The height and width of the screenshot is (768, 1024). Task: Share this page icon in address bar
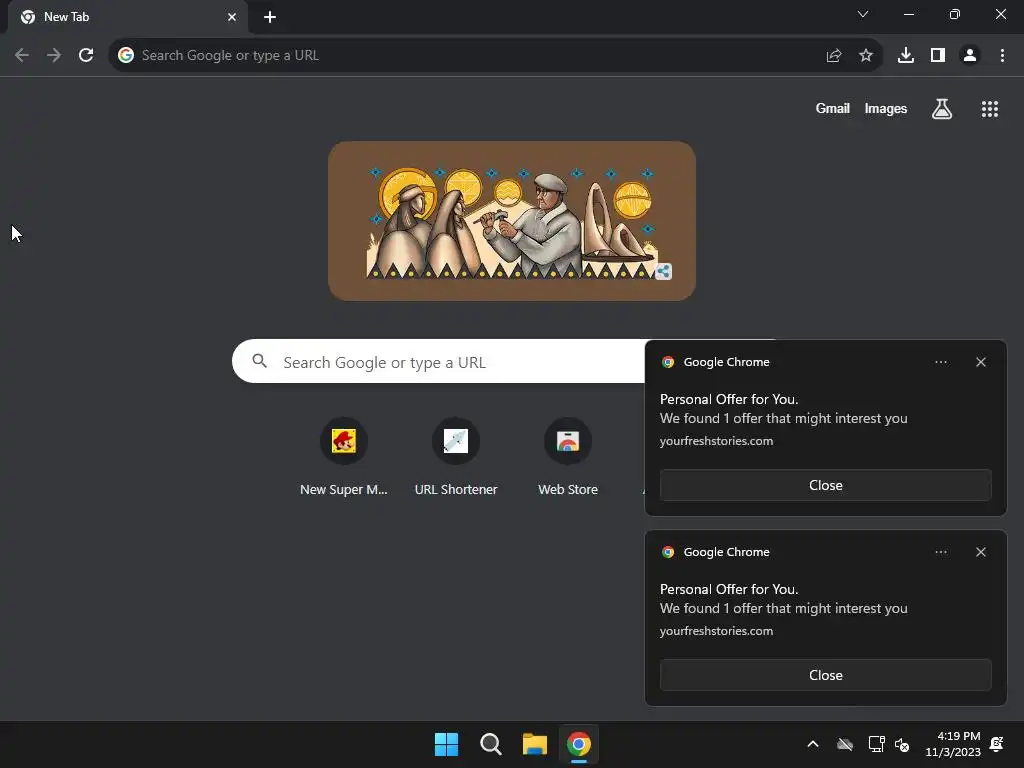pos(834,56)
